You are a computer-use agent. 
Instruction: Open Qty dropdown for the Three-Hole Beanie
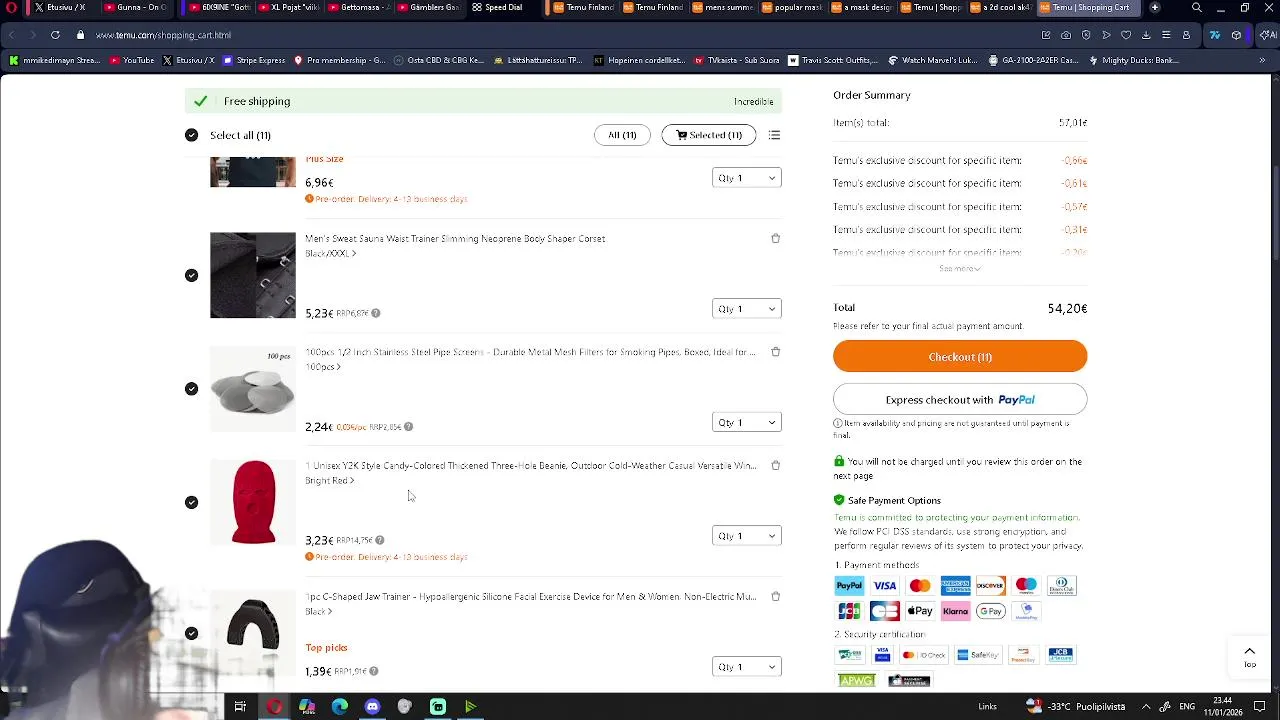[746, 536]
